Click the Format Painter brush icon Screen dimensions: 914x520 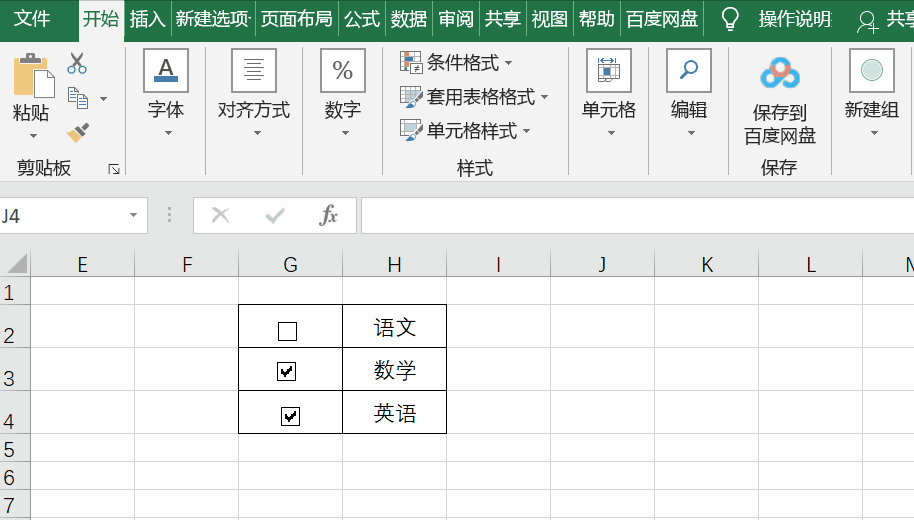(x=78, y=133)
